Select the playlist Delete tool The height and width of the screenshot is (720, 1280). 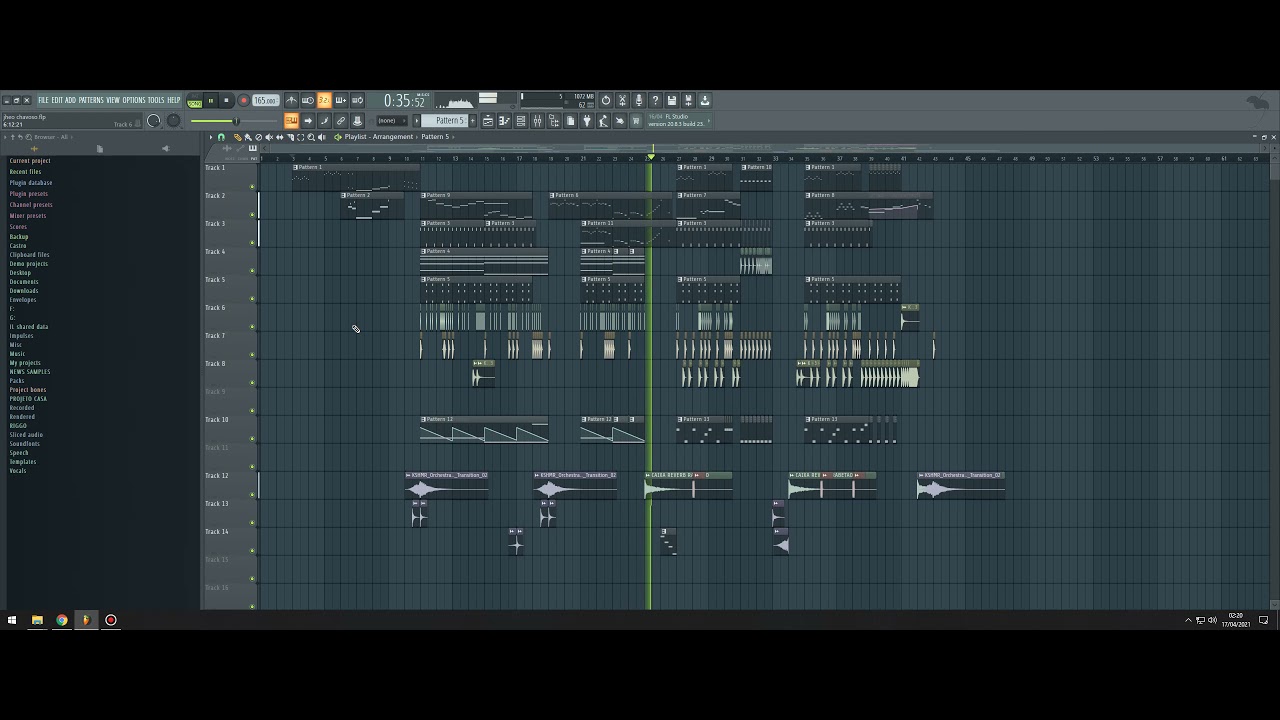tap(258, 137)
